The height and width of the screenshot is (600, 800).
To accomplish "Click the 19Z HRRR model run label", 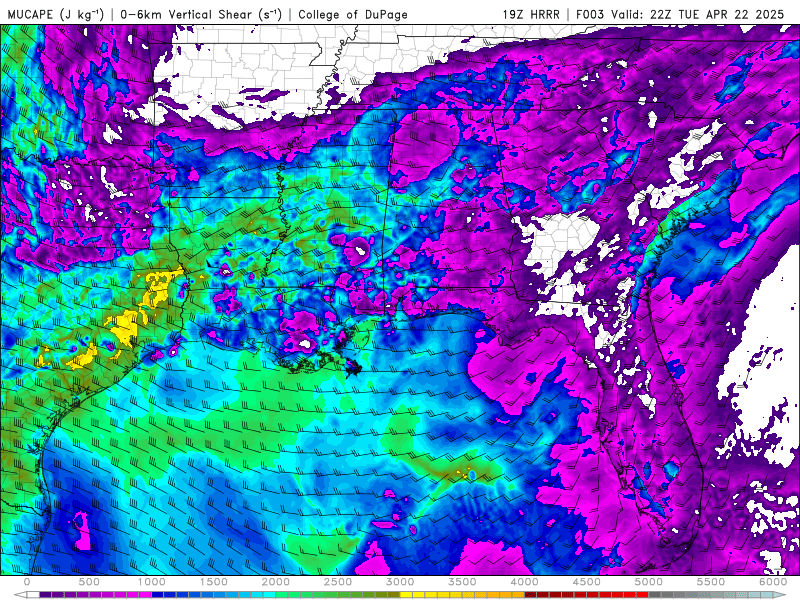I will 531,14.
